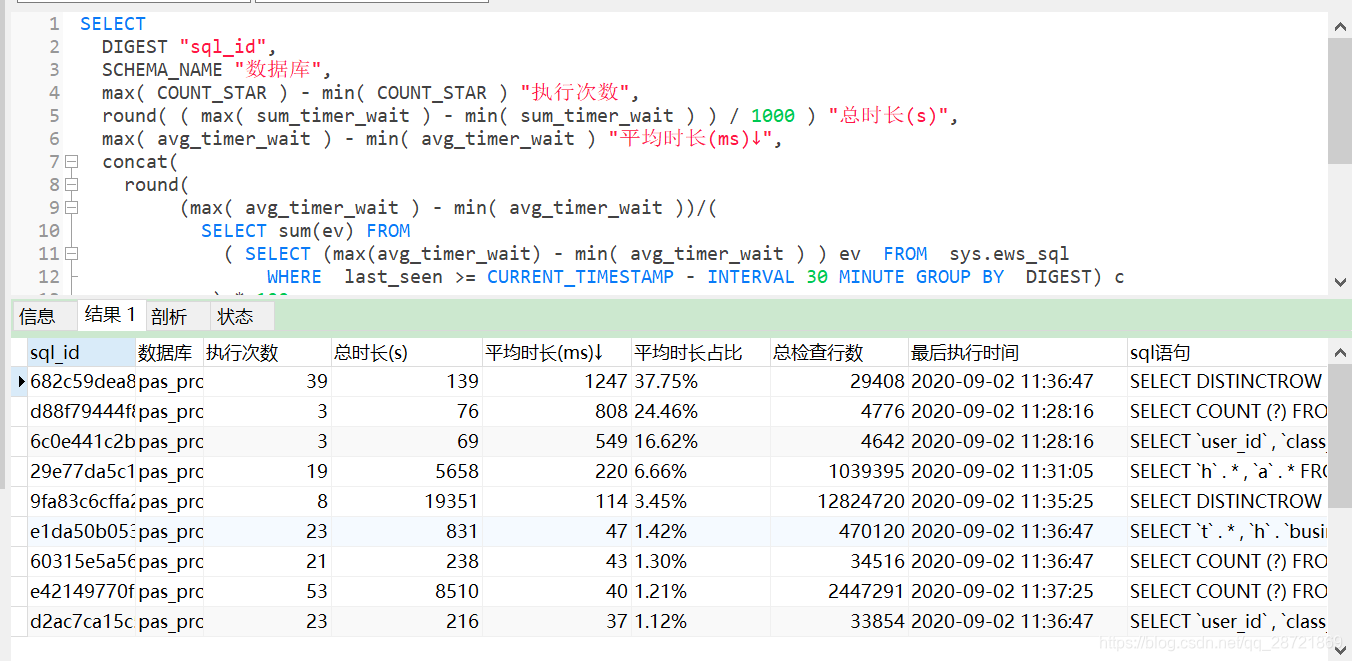Select time cell 2020-09-02 11:31:05

(x=1017, y=471)
